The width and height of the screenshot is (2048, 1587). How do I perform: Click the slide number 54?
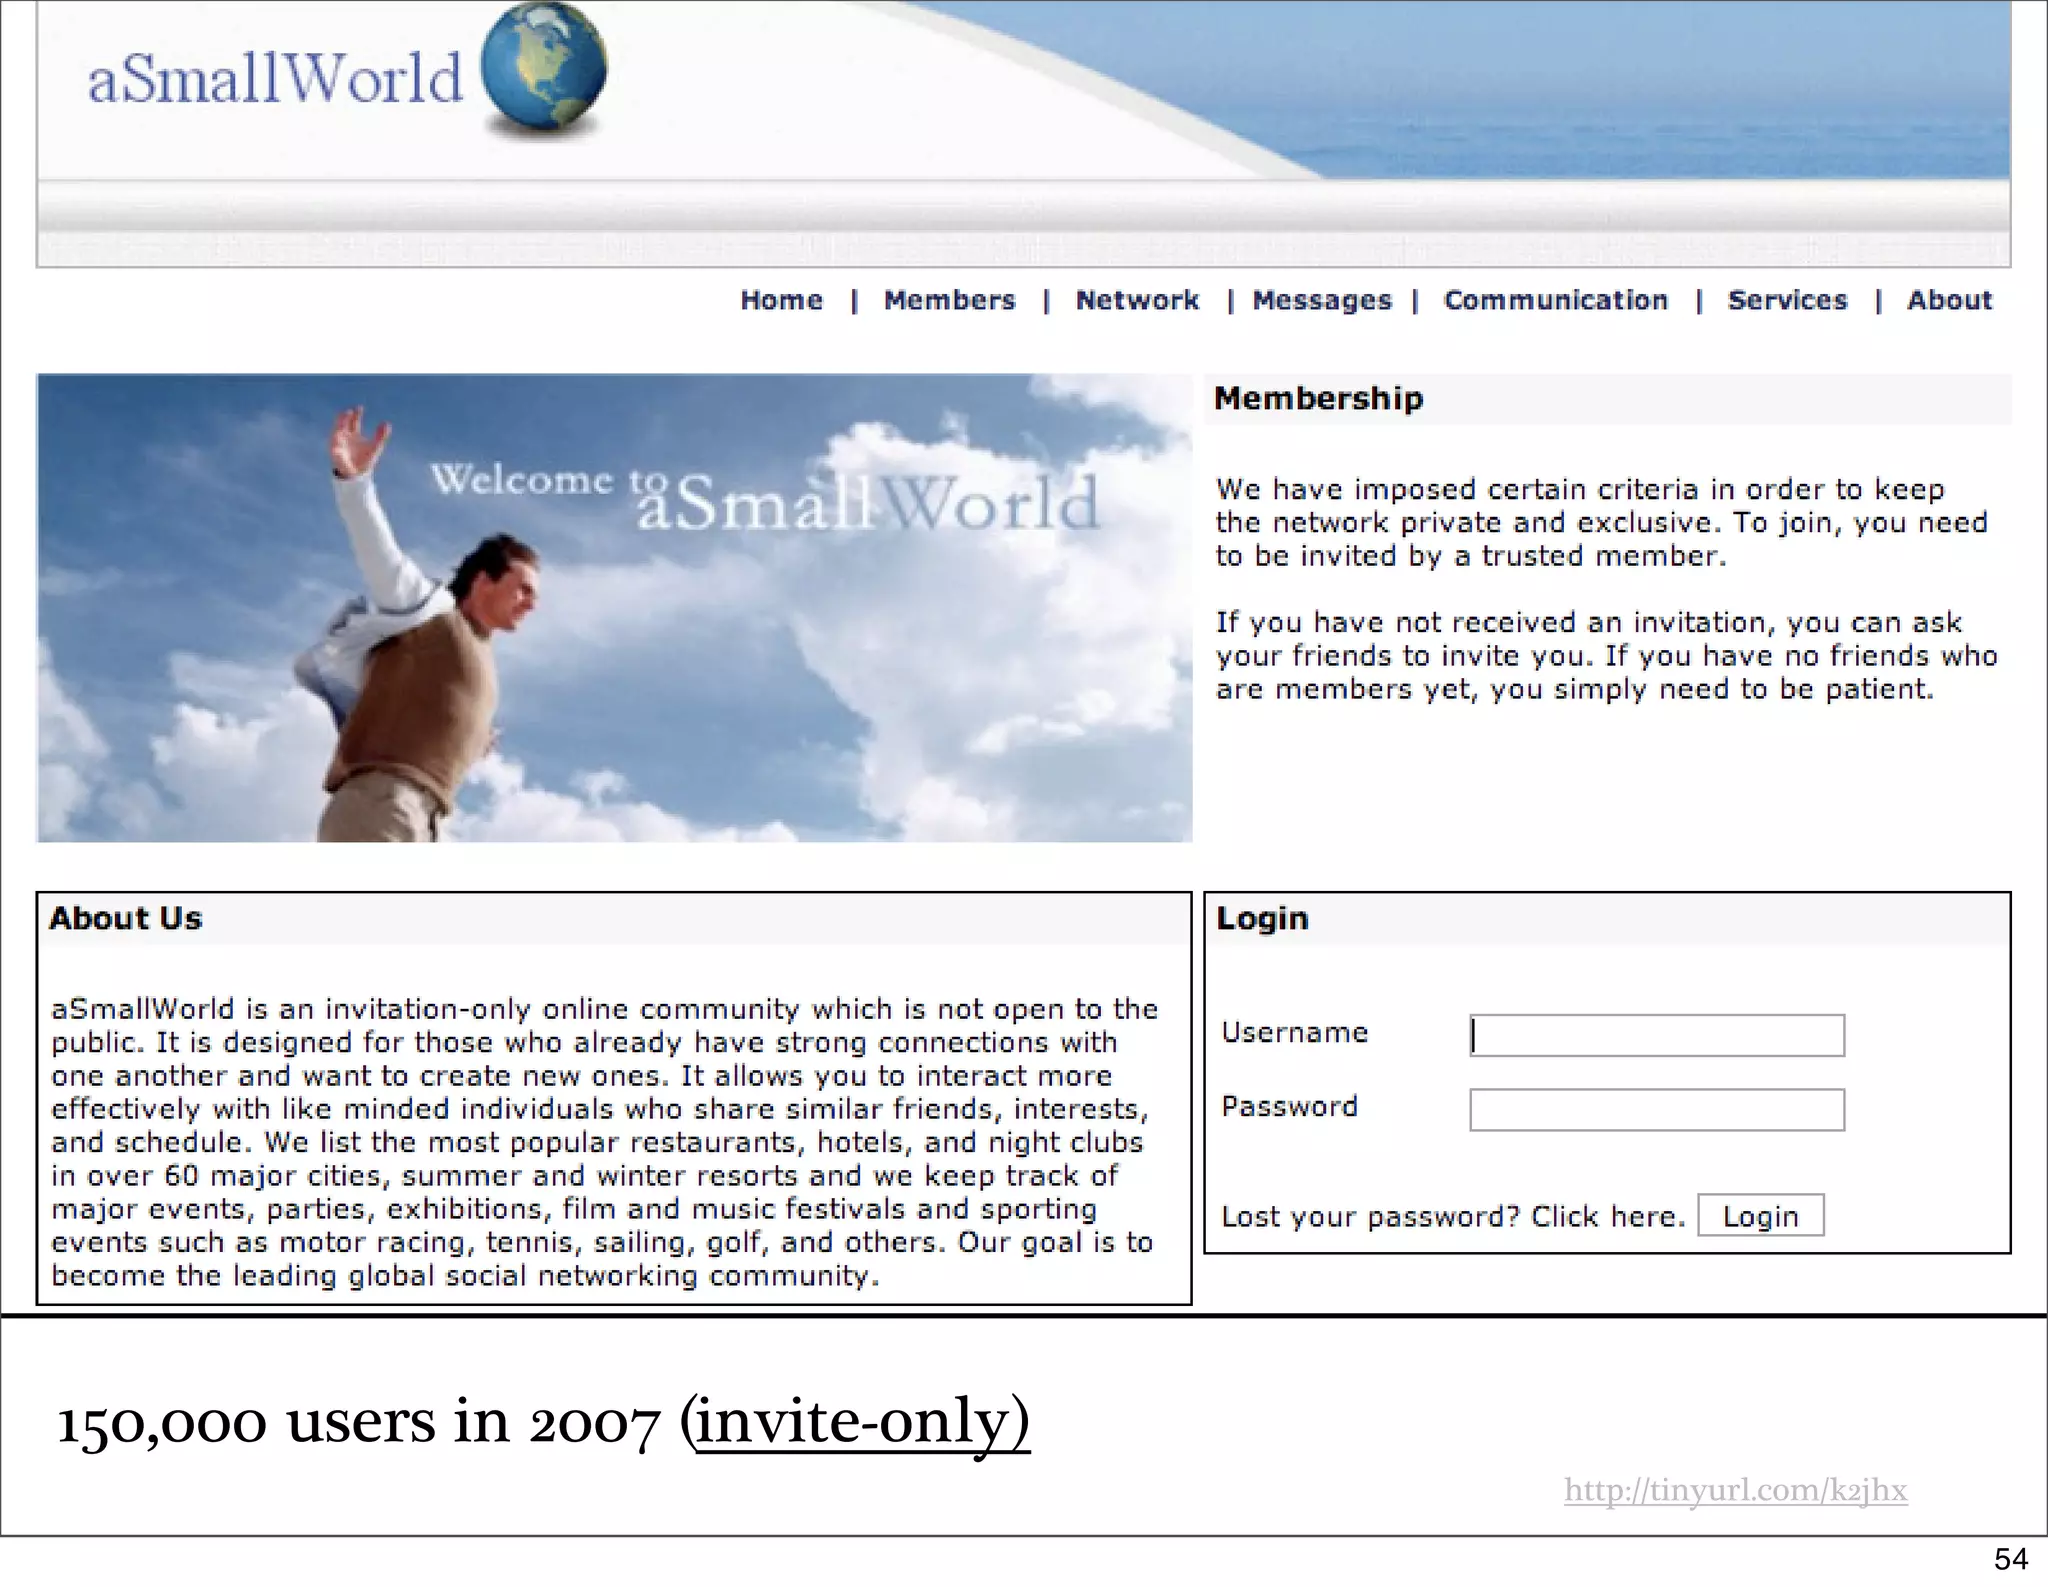pyautogui.click(x=2011, y=1559)
